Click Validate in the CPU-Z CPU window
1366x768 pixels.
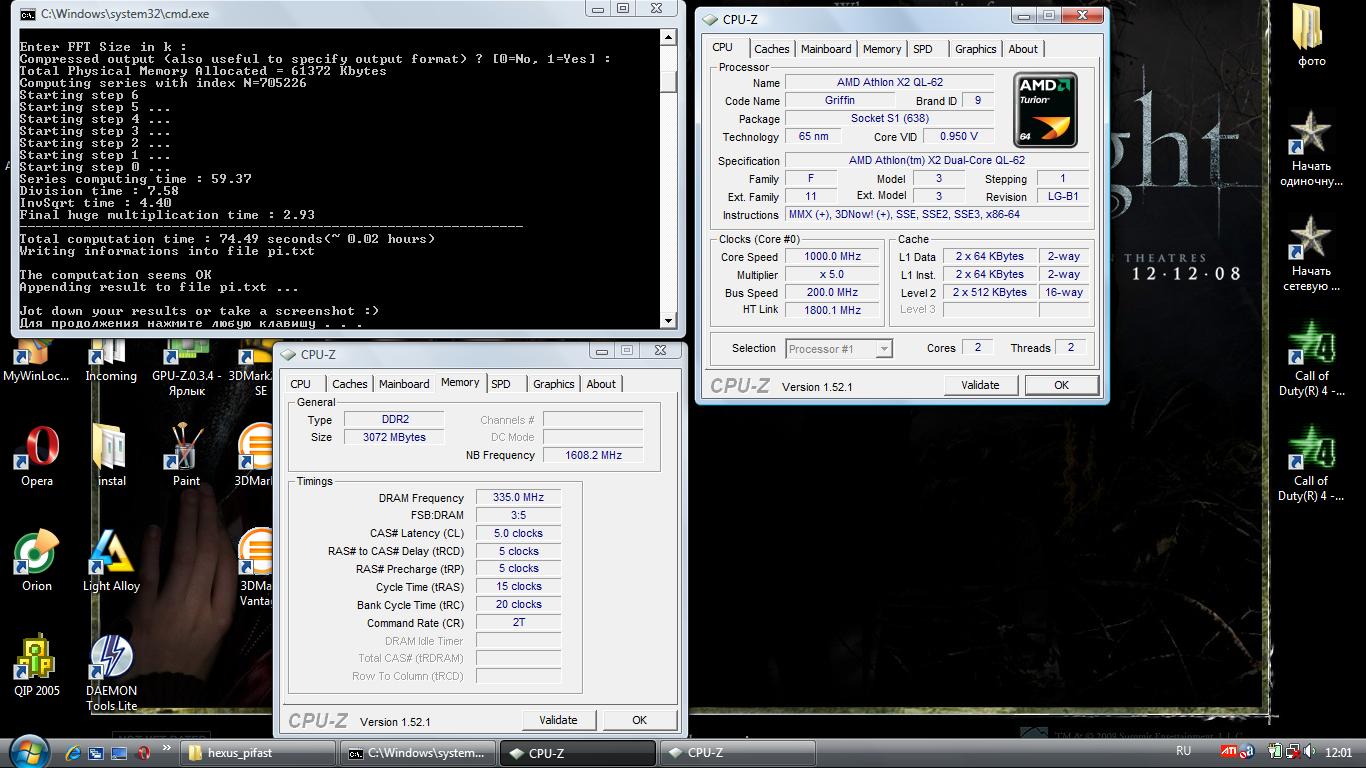(x=980, y=385)
